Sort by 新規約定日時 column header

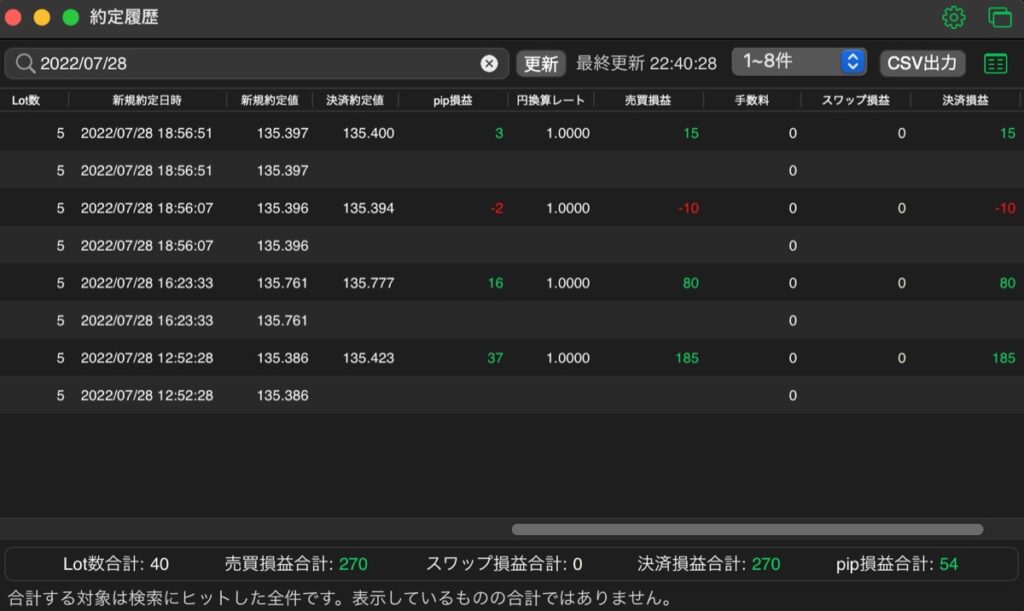click(146, 100)
